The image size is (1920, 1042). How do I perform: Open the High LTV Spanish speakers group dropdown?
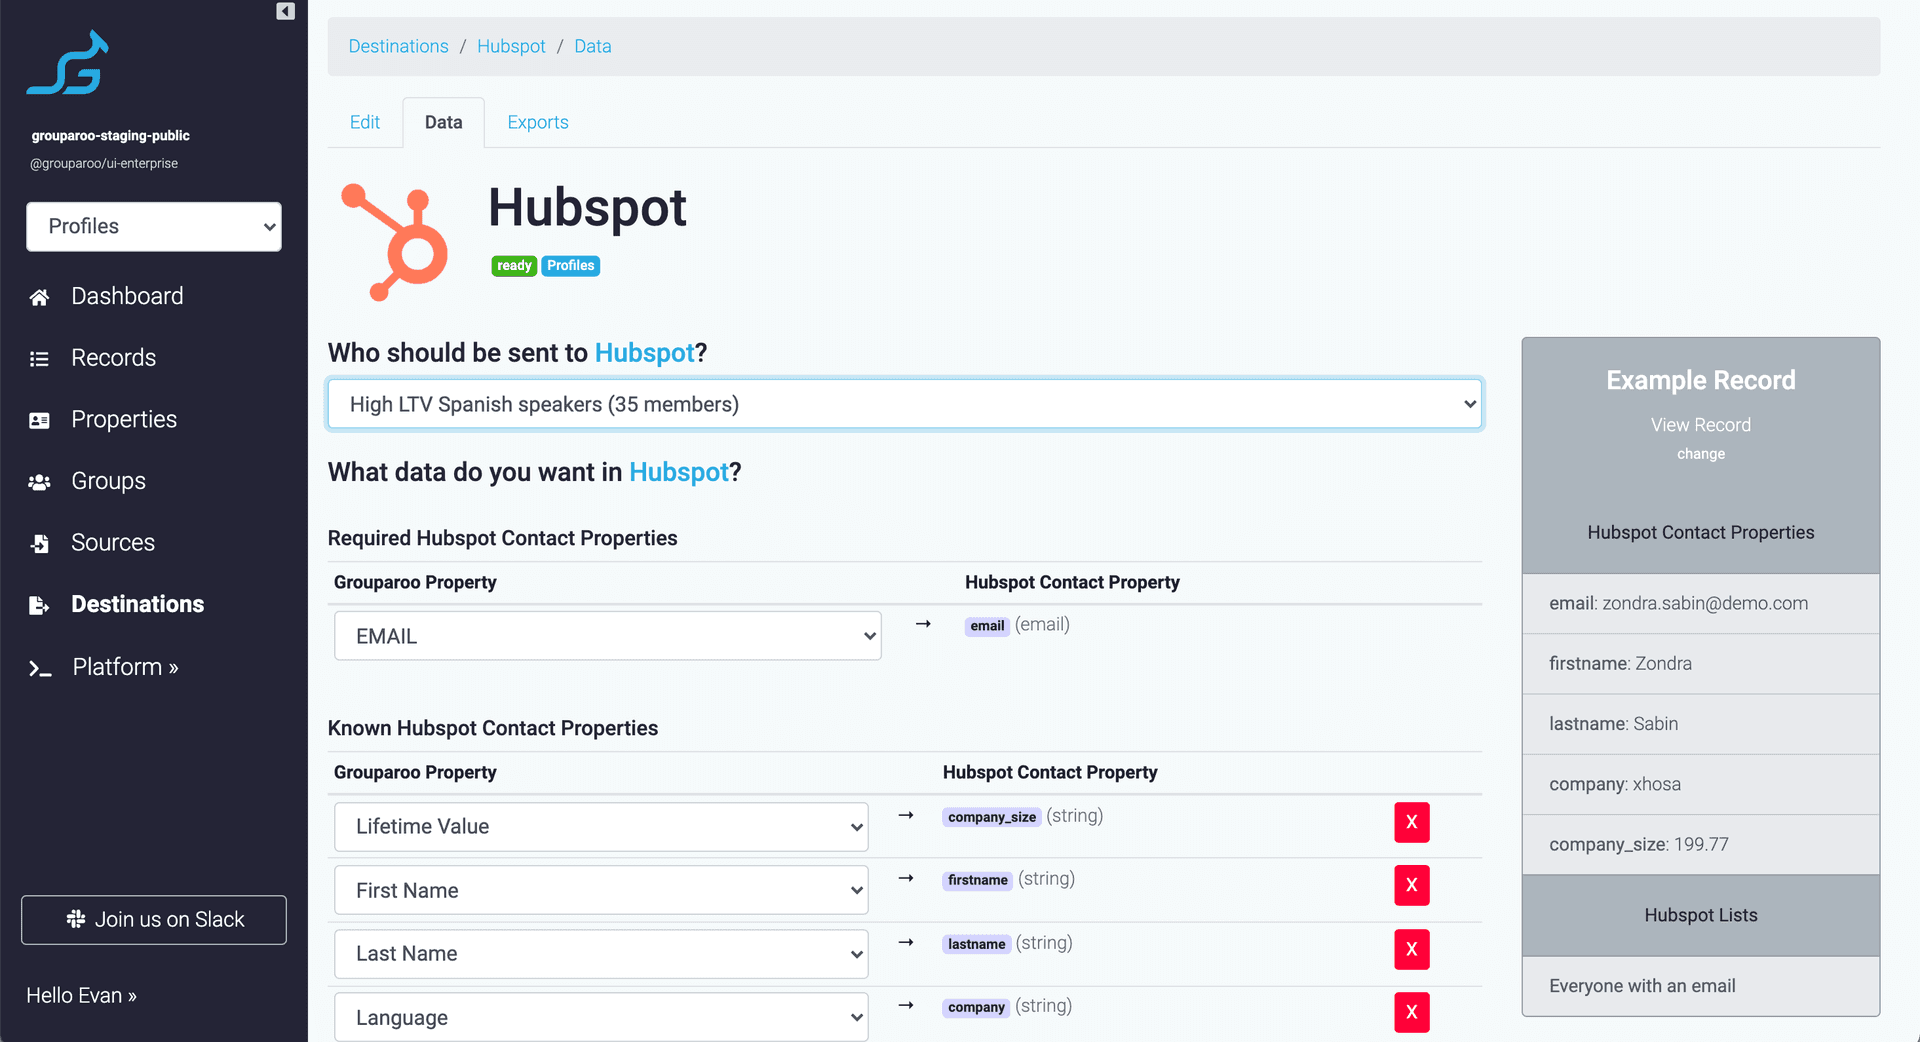(x=905, y=404)
